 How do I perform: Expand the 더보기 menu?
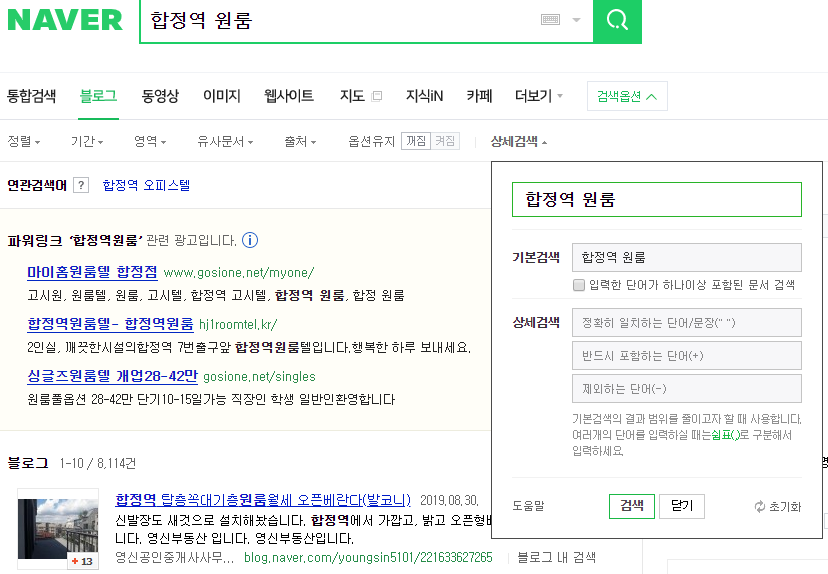539,96
